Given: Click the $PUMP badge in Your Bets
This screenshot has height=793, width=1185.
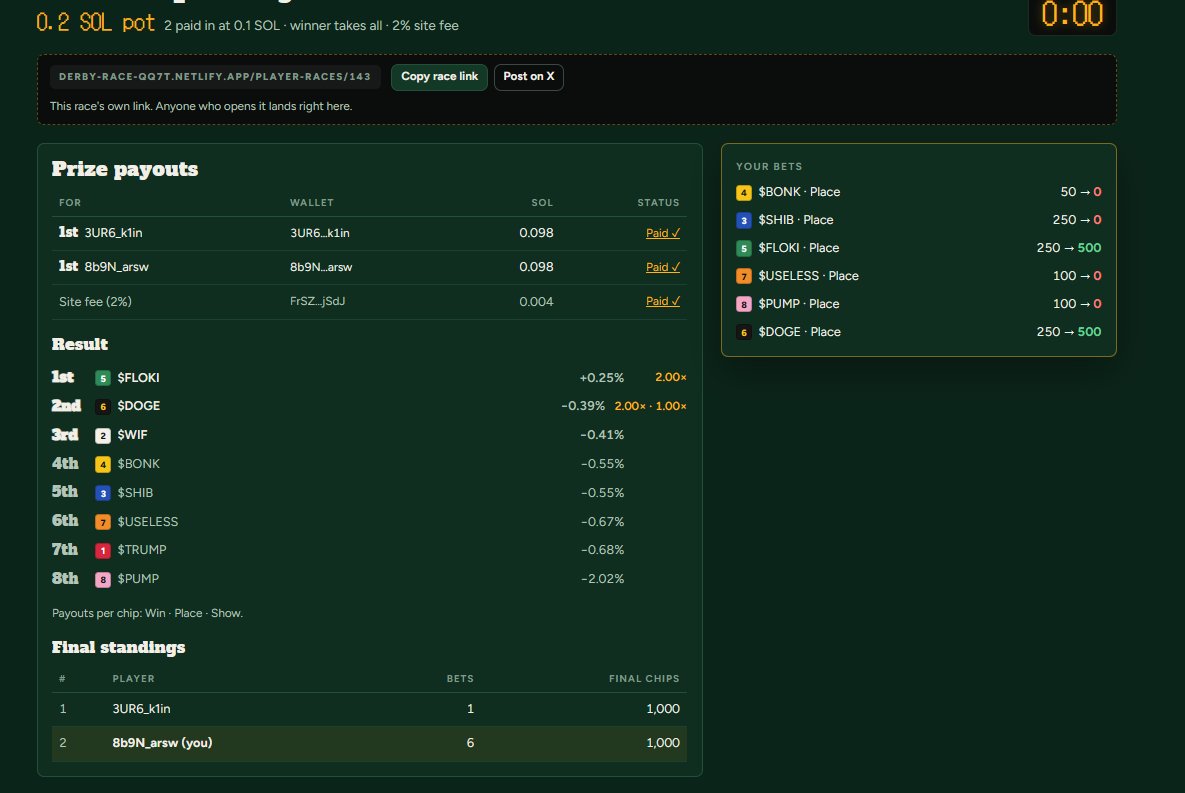Looking at the screenshot, I should [x=744, y=305].
